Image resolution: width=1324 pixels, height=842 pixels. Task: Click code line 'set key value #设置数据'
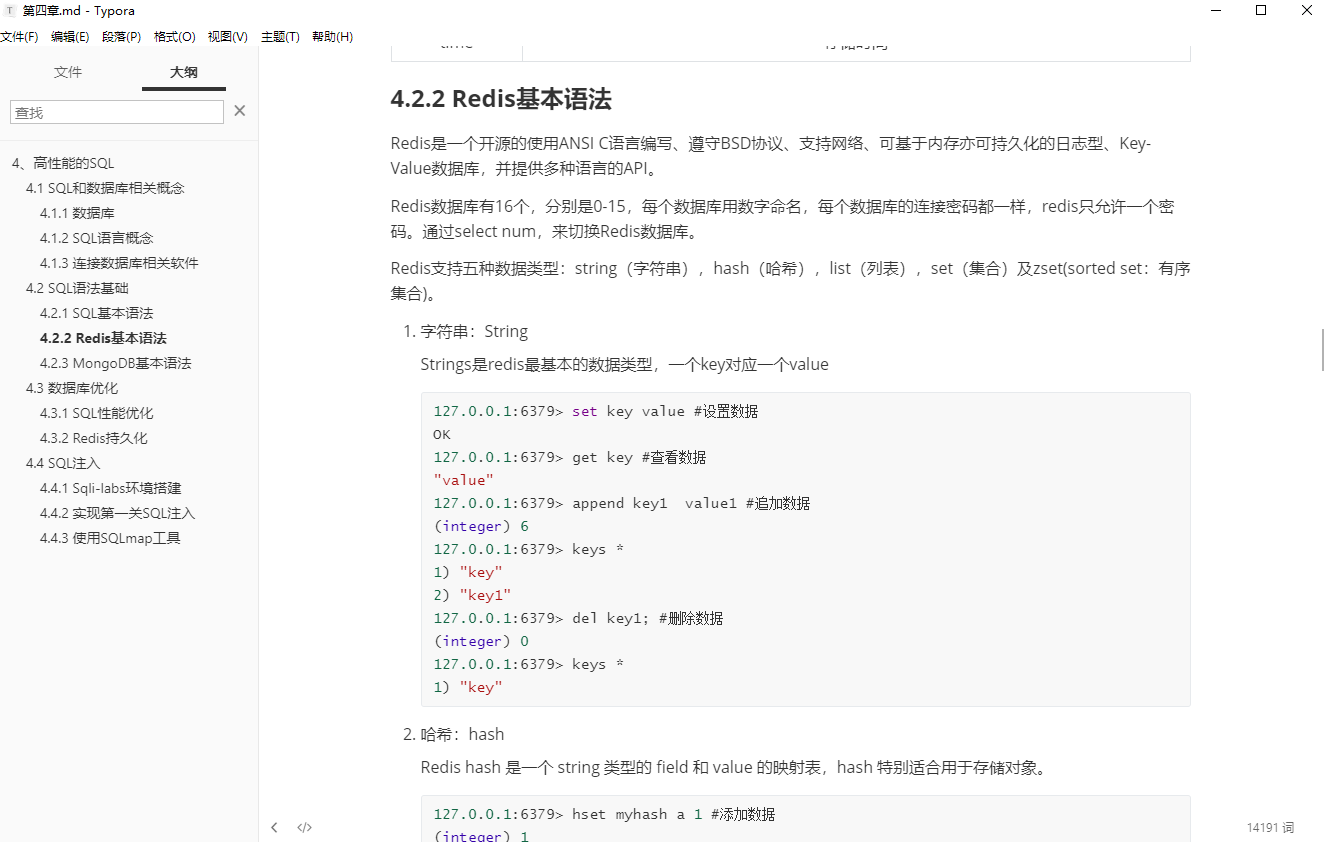pyautogui.click(x=665, y=411)
